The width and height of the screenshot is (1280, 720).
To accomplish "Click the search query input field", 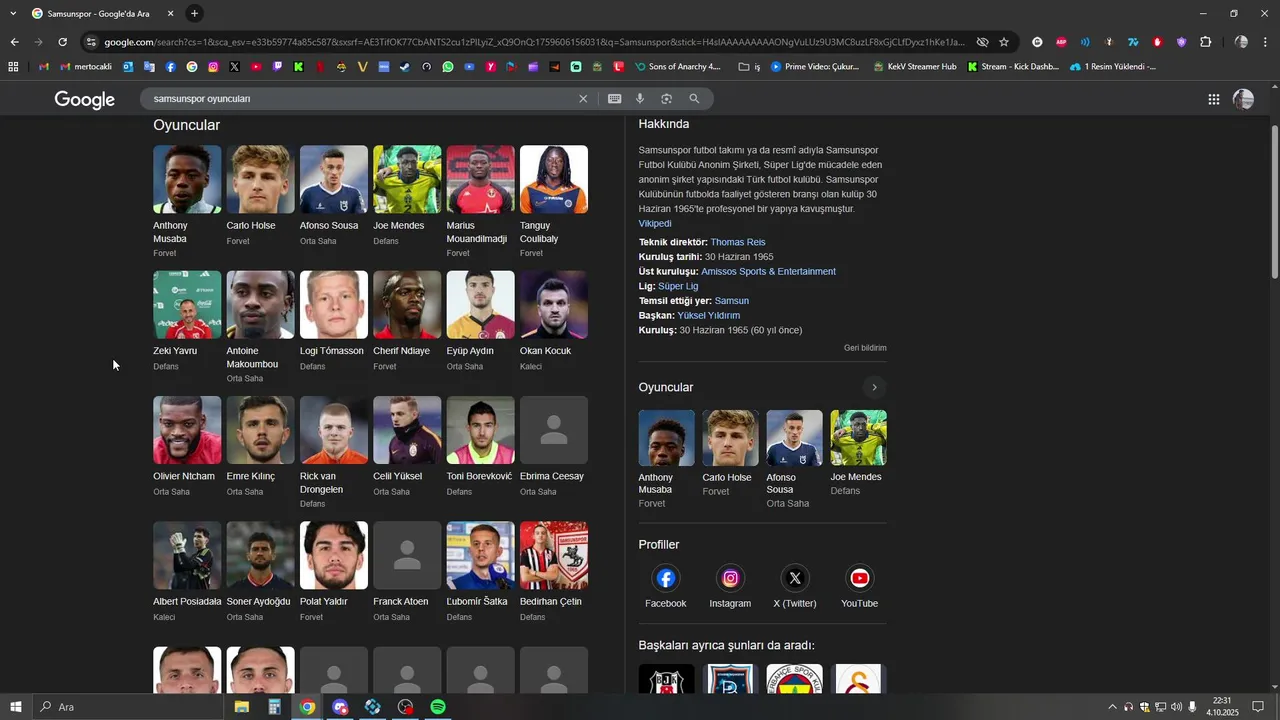I will 360,99.
